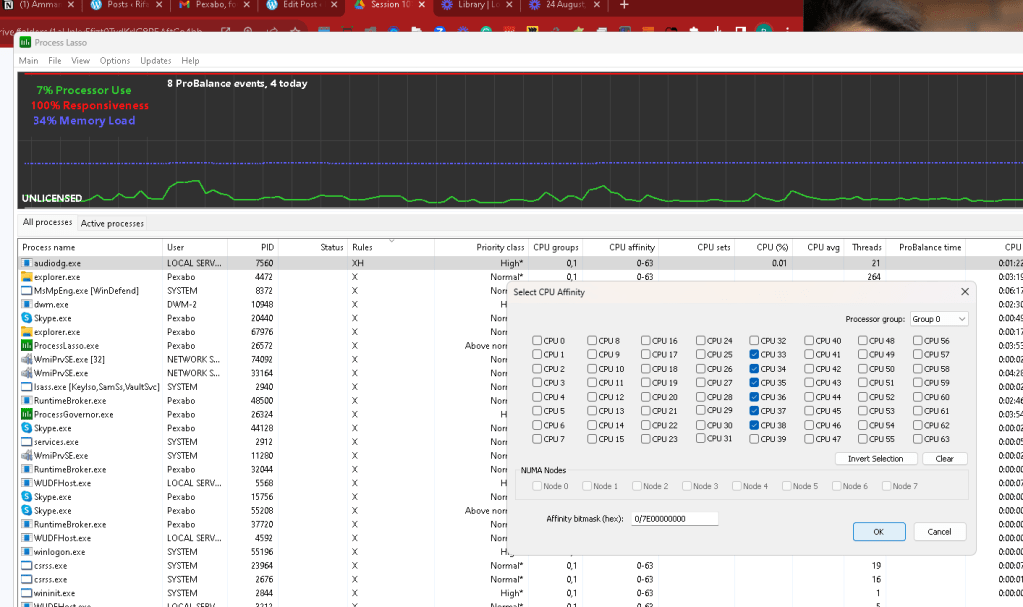Enable the CPU 32 checkbox
This screenshot has height=607, width=1023.
754,340
